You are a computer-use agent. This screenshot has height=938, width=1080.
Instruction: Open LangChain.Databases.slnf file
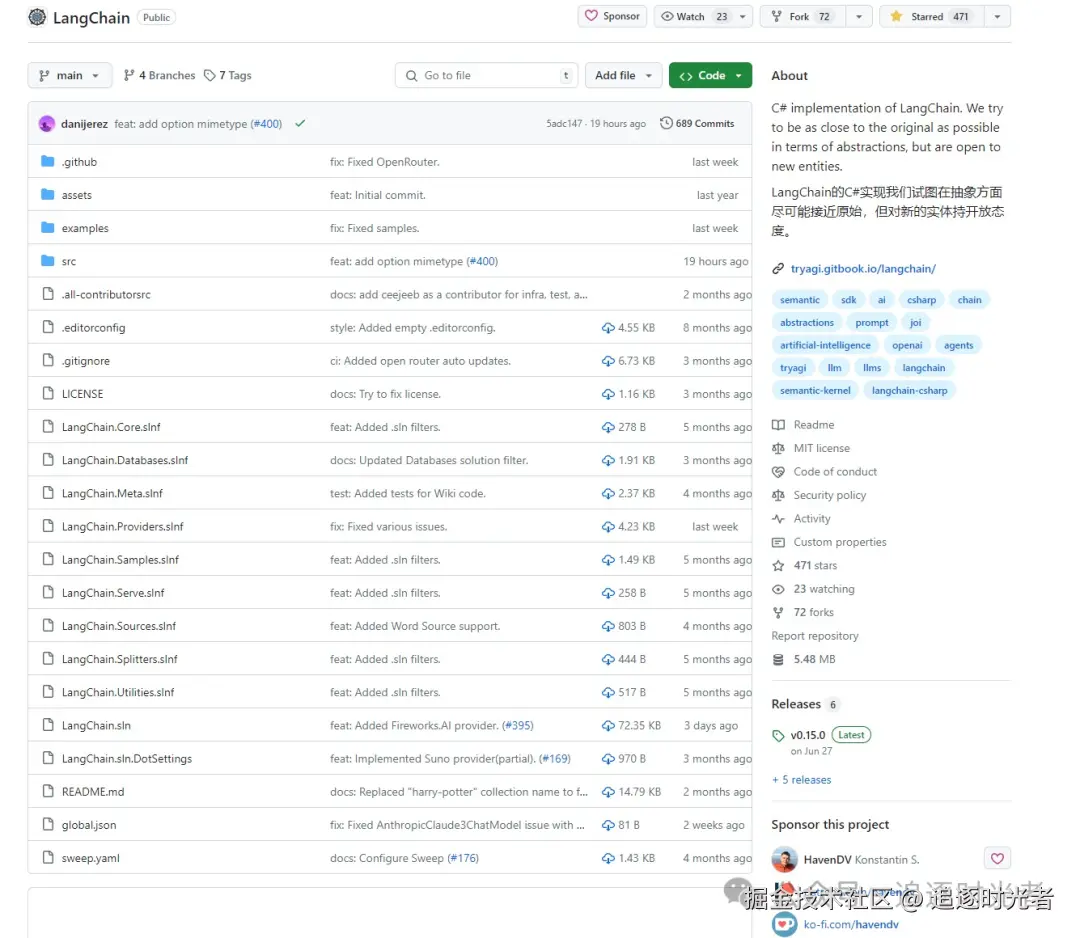pos(125,460)
